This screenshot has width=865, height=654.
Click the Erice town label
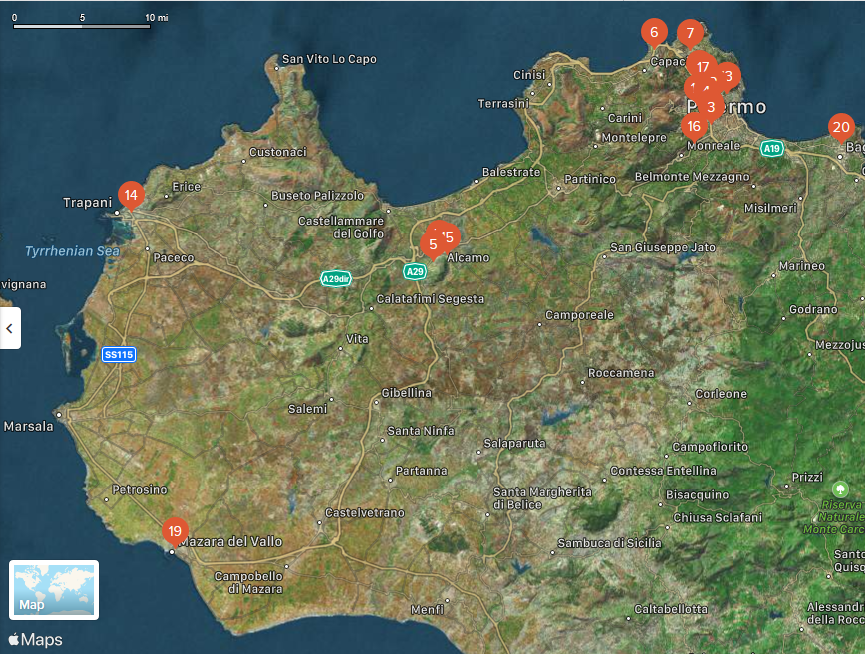pyautogui.click(x=186, y=187)
